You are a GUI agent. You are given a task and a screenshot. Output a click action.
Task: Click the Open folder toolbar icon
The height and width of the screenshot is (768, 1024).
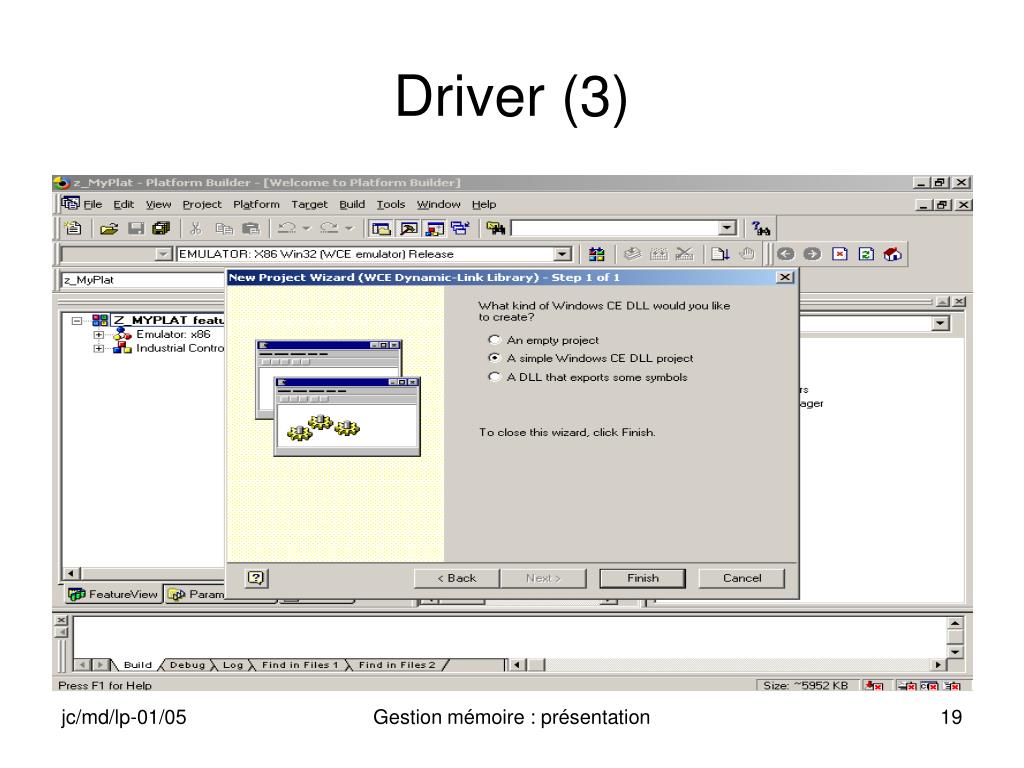point(108,228)
